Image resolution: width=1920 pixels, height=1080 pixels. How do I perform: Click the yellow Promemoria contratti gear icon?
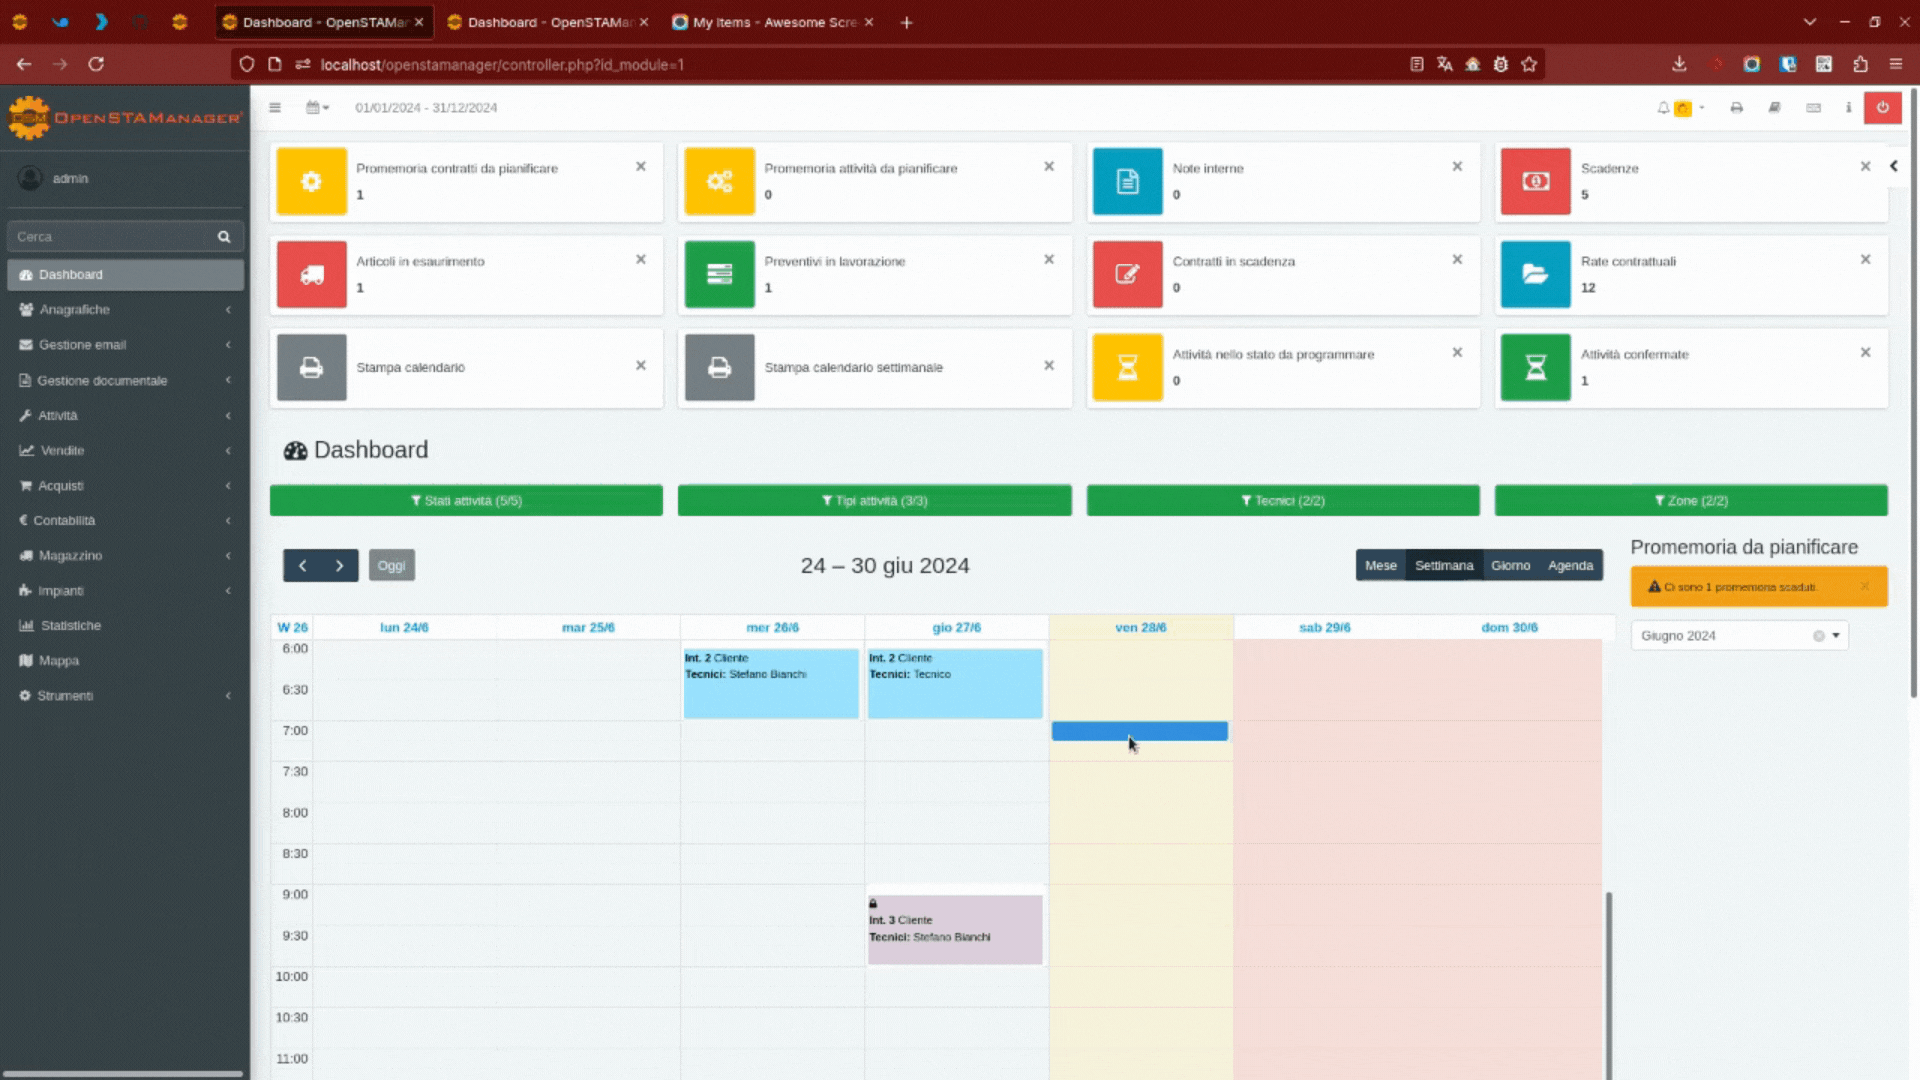(311, 181)
